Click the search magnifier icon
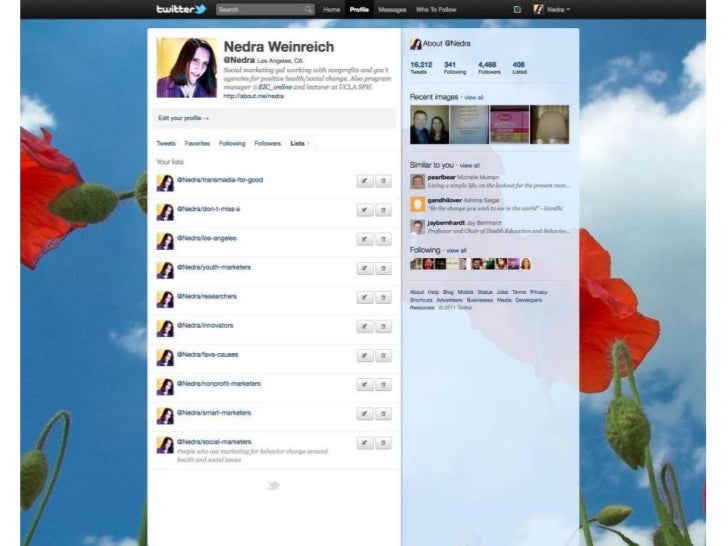Image resolution: width=728 pixels, height=546 pixels. [x=308, y=10]
